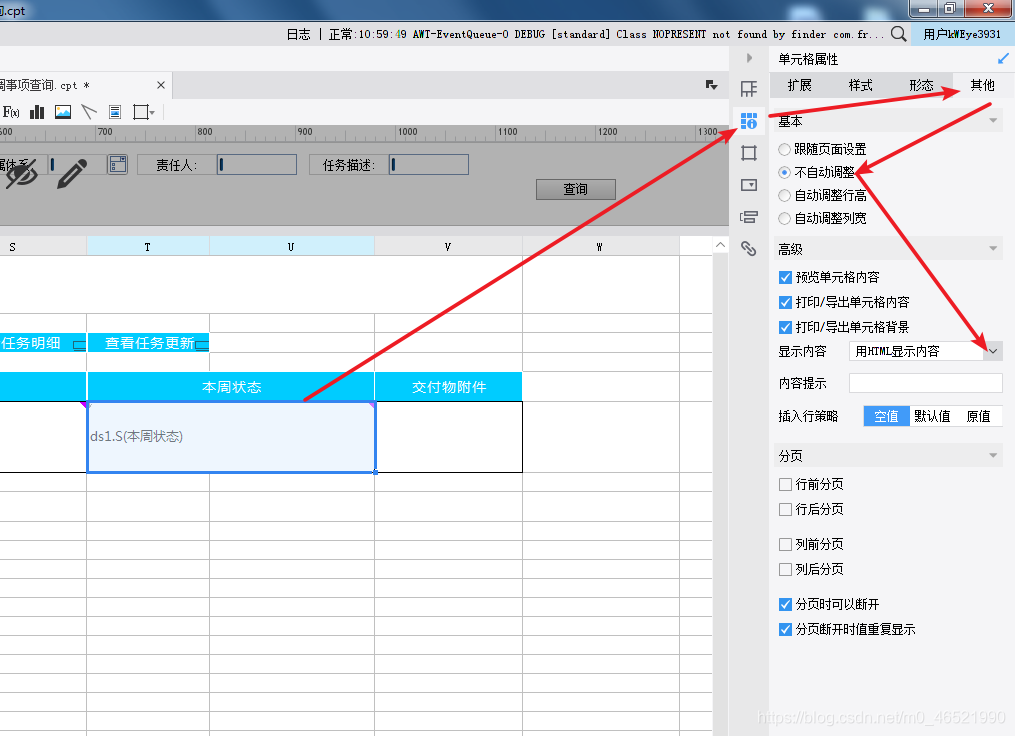The width and height of the screenshot is (1015, 736).
Task: Open the floating element dropdown icon
Action: click(x=144, y=112)
